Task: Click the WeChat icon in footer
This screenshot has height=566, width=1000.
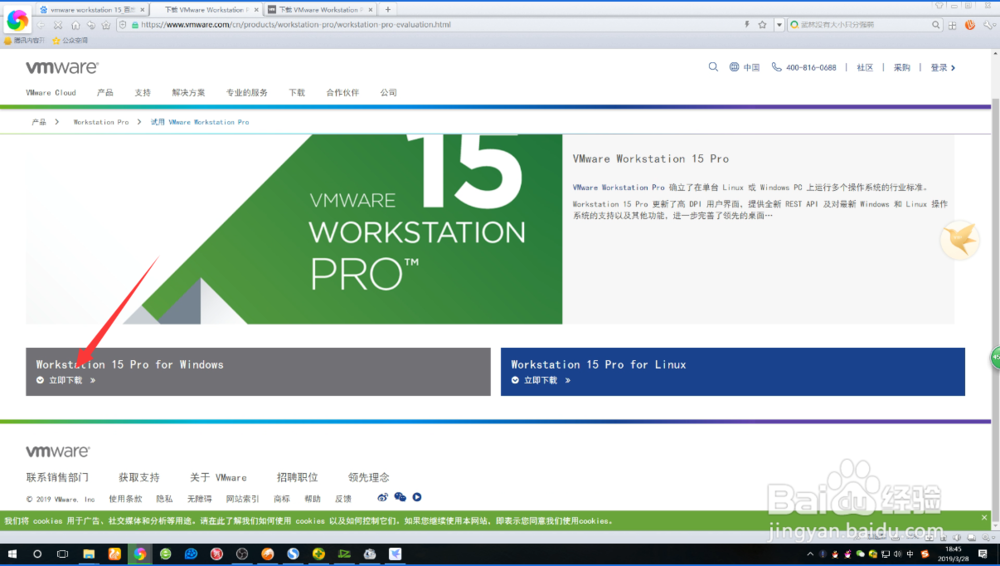Action: pos(400,497)
